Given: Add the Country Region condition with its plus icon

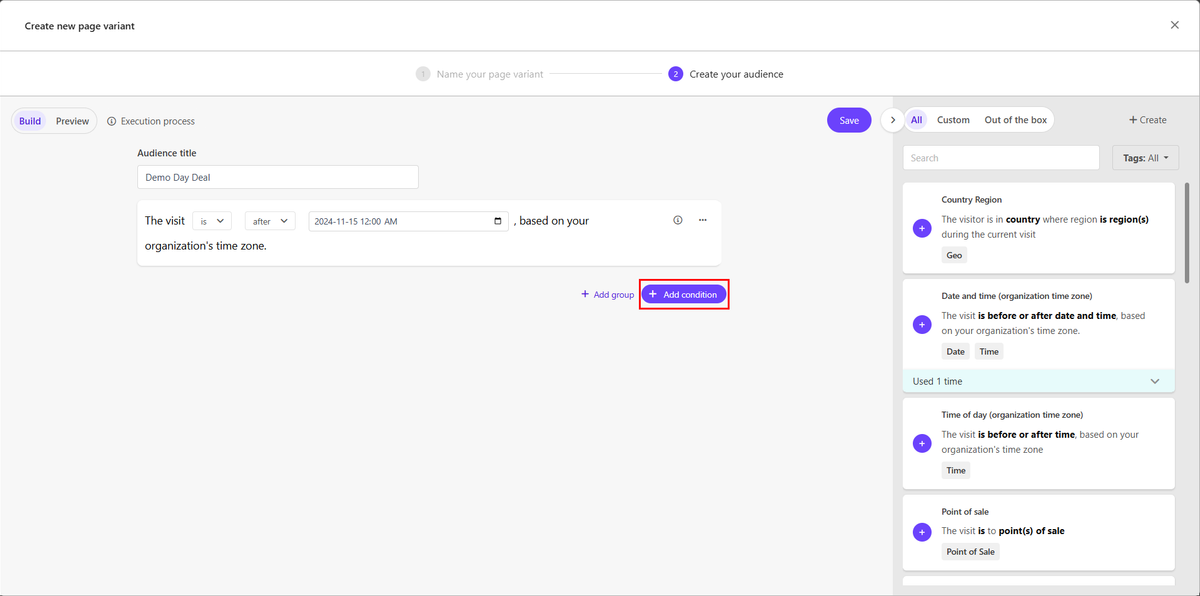Looking at the screenshot, I should (922, 229).
